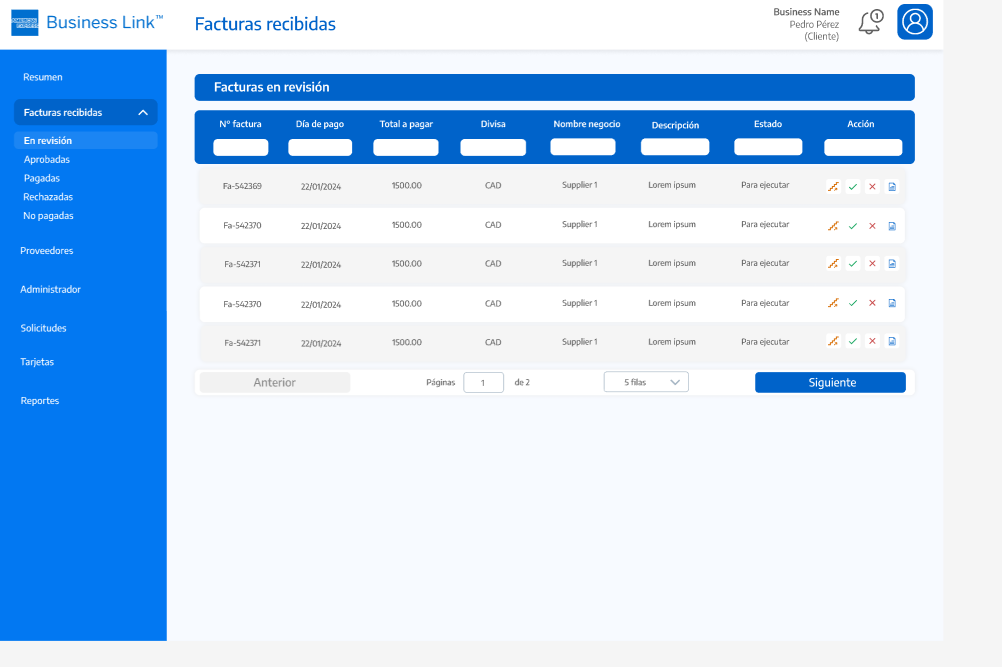Click the Siguiente button

pos(830,383)
